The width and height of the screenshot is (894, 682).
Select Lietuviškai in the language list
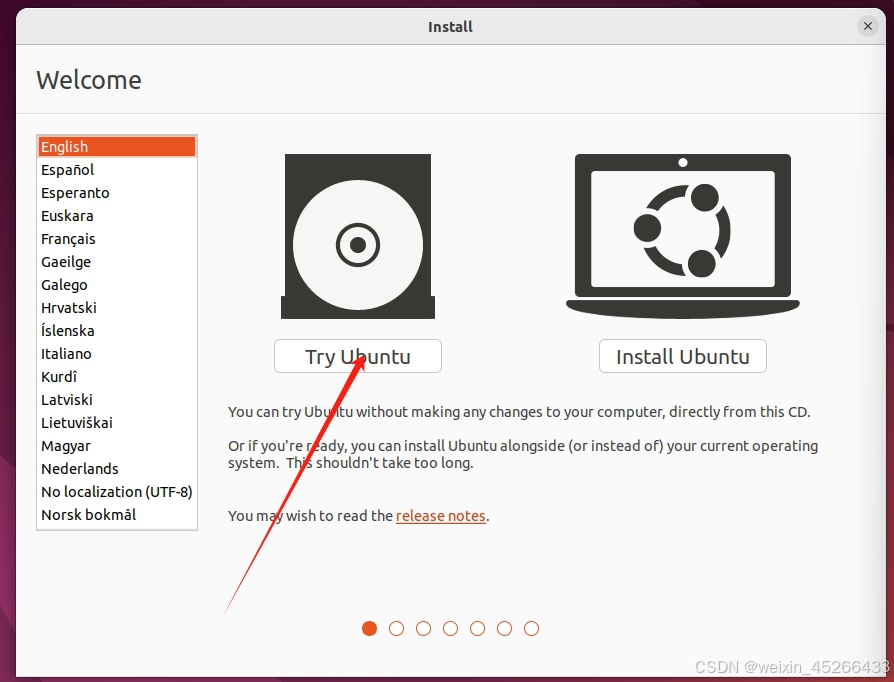[x=117, y=423]
